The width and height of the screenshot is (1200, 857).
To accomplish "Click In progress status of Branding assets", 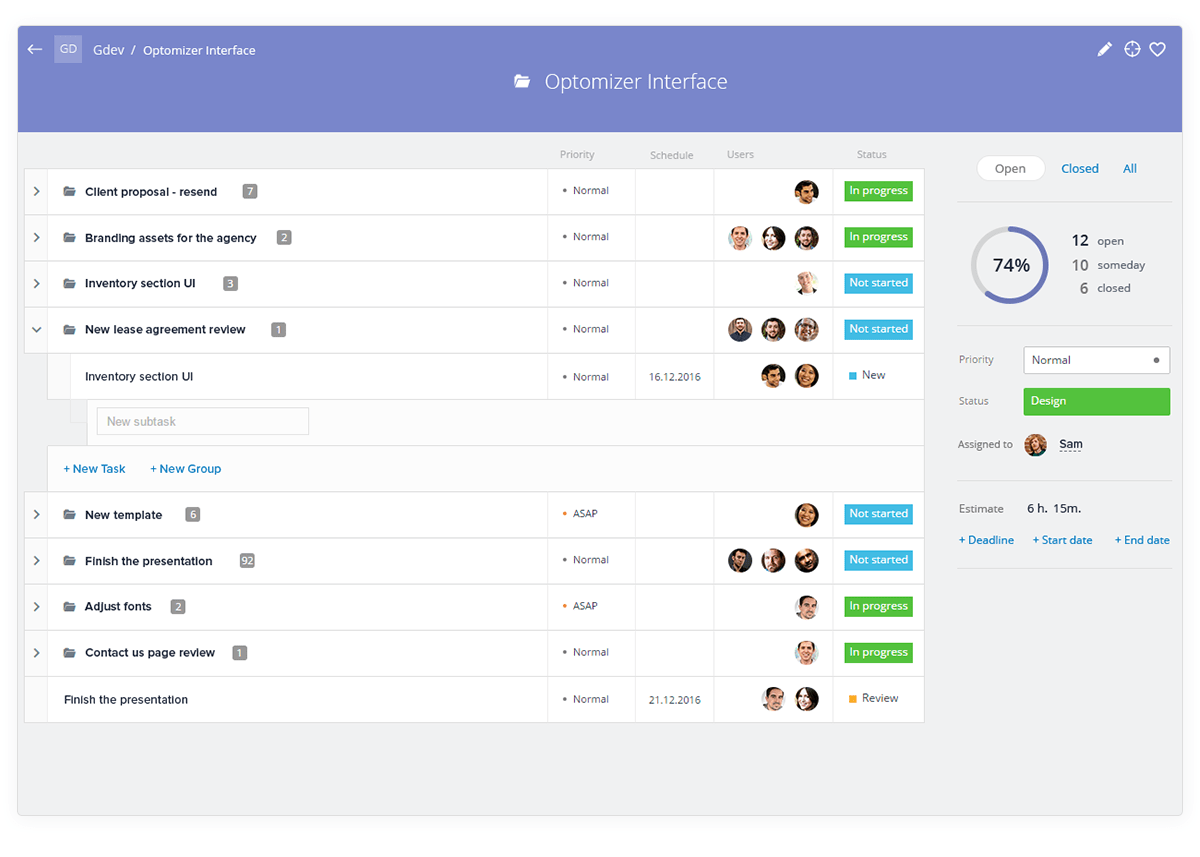I will (878, 237).
